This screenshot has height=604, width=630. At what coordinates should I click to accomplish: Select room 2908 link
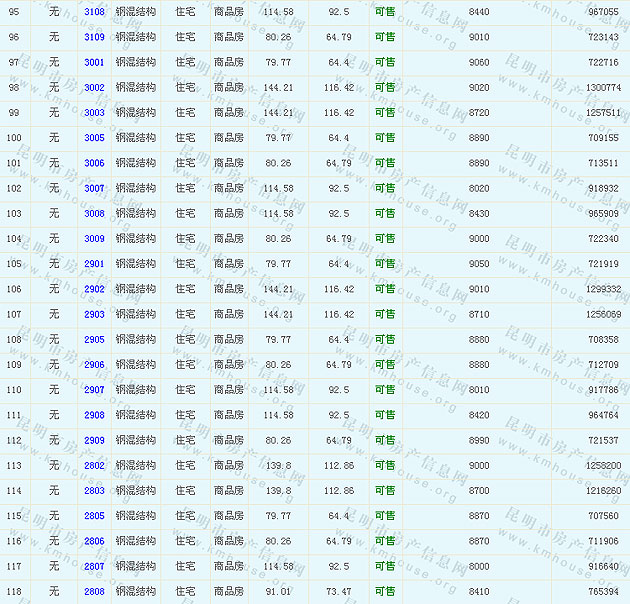[94, 415]
